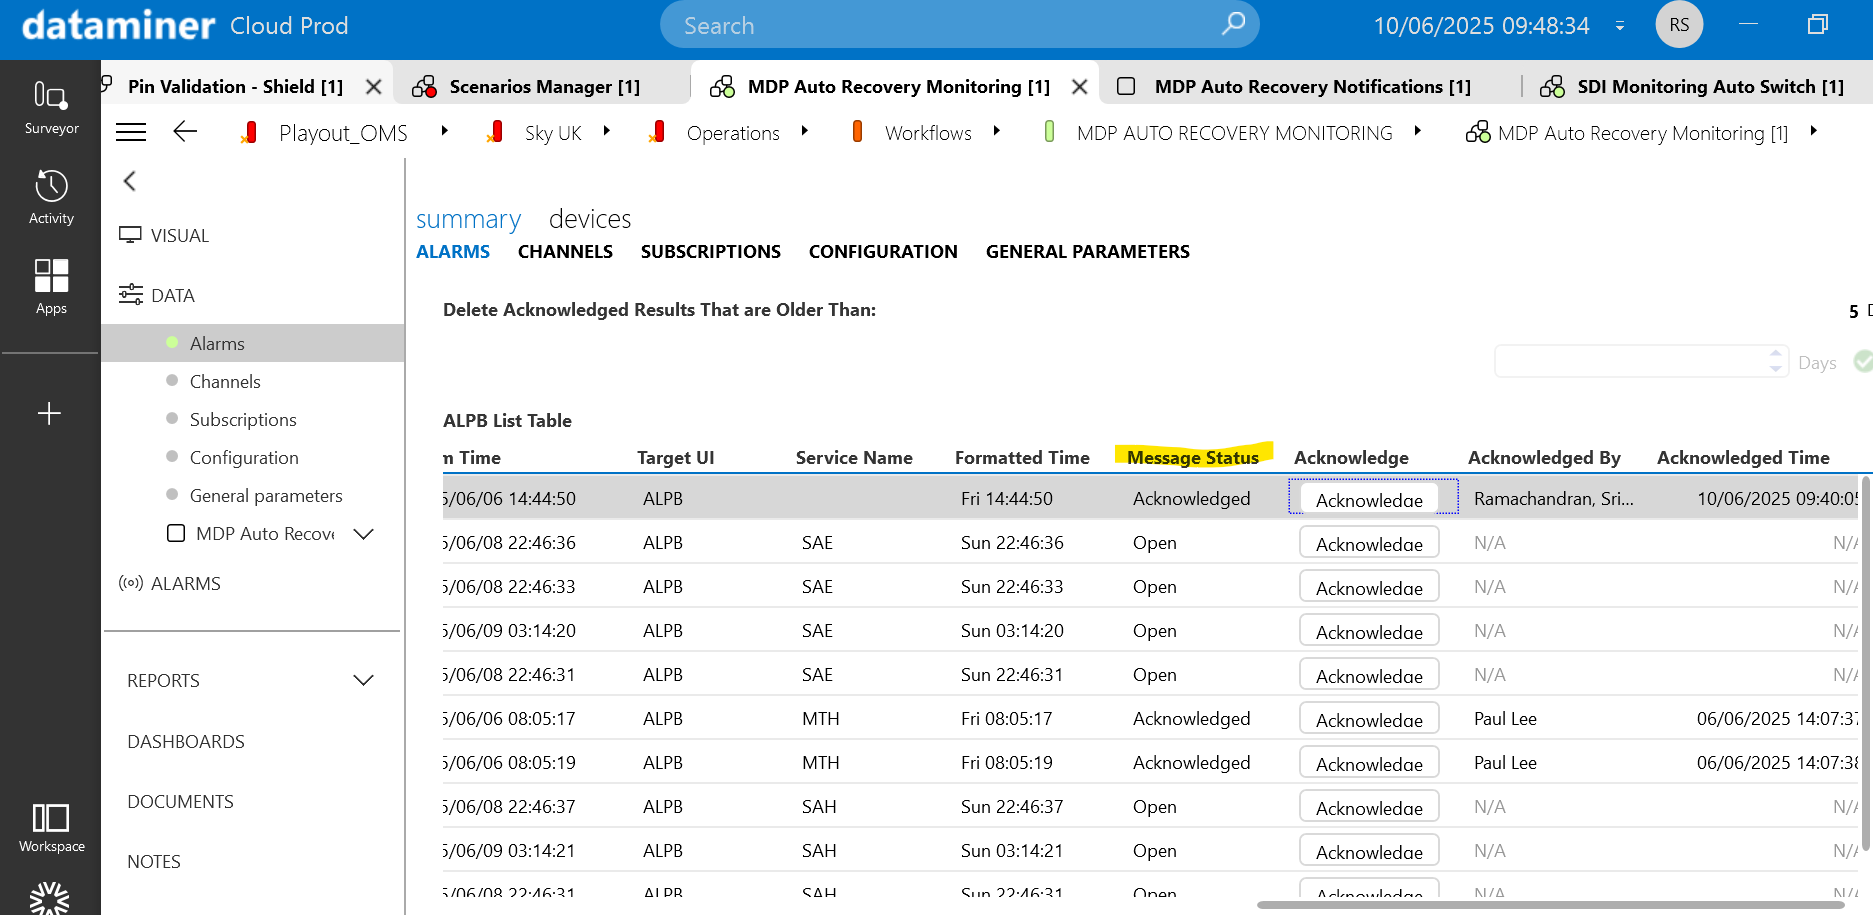
Task: Click the RS user avatar
Action: tap(1679, 25)
